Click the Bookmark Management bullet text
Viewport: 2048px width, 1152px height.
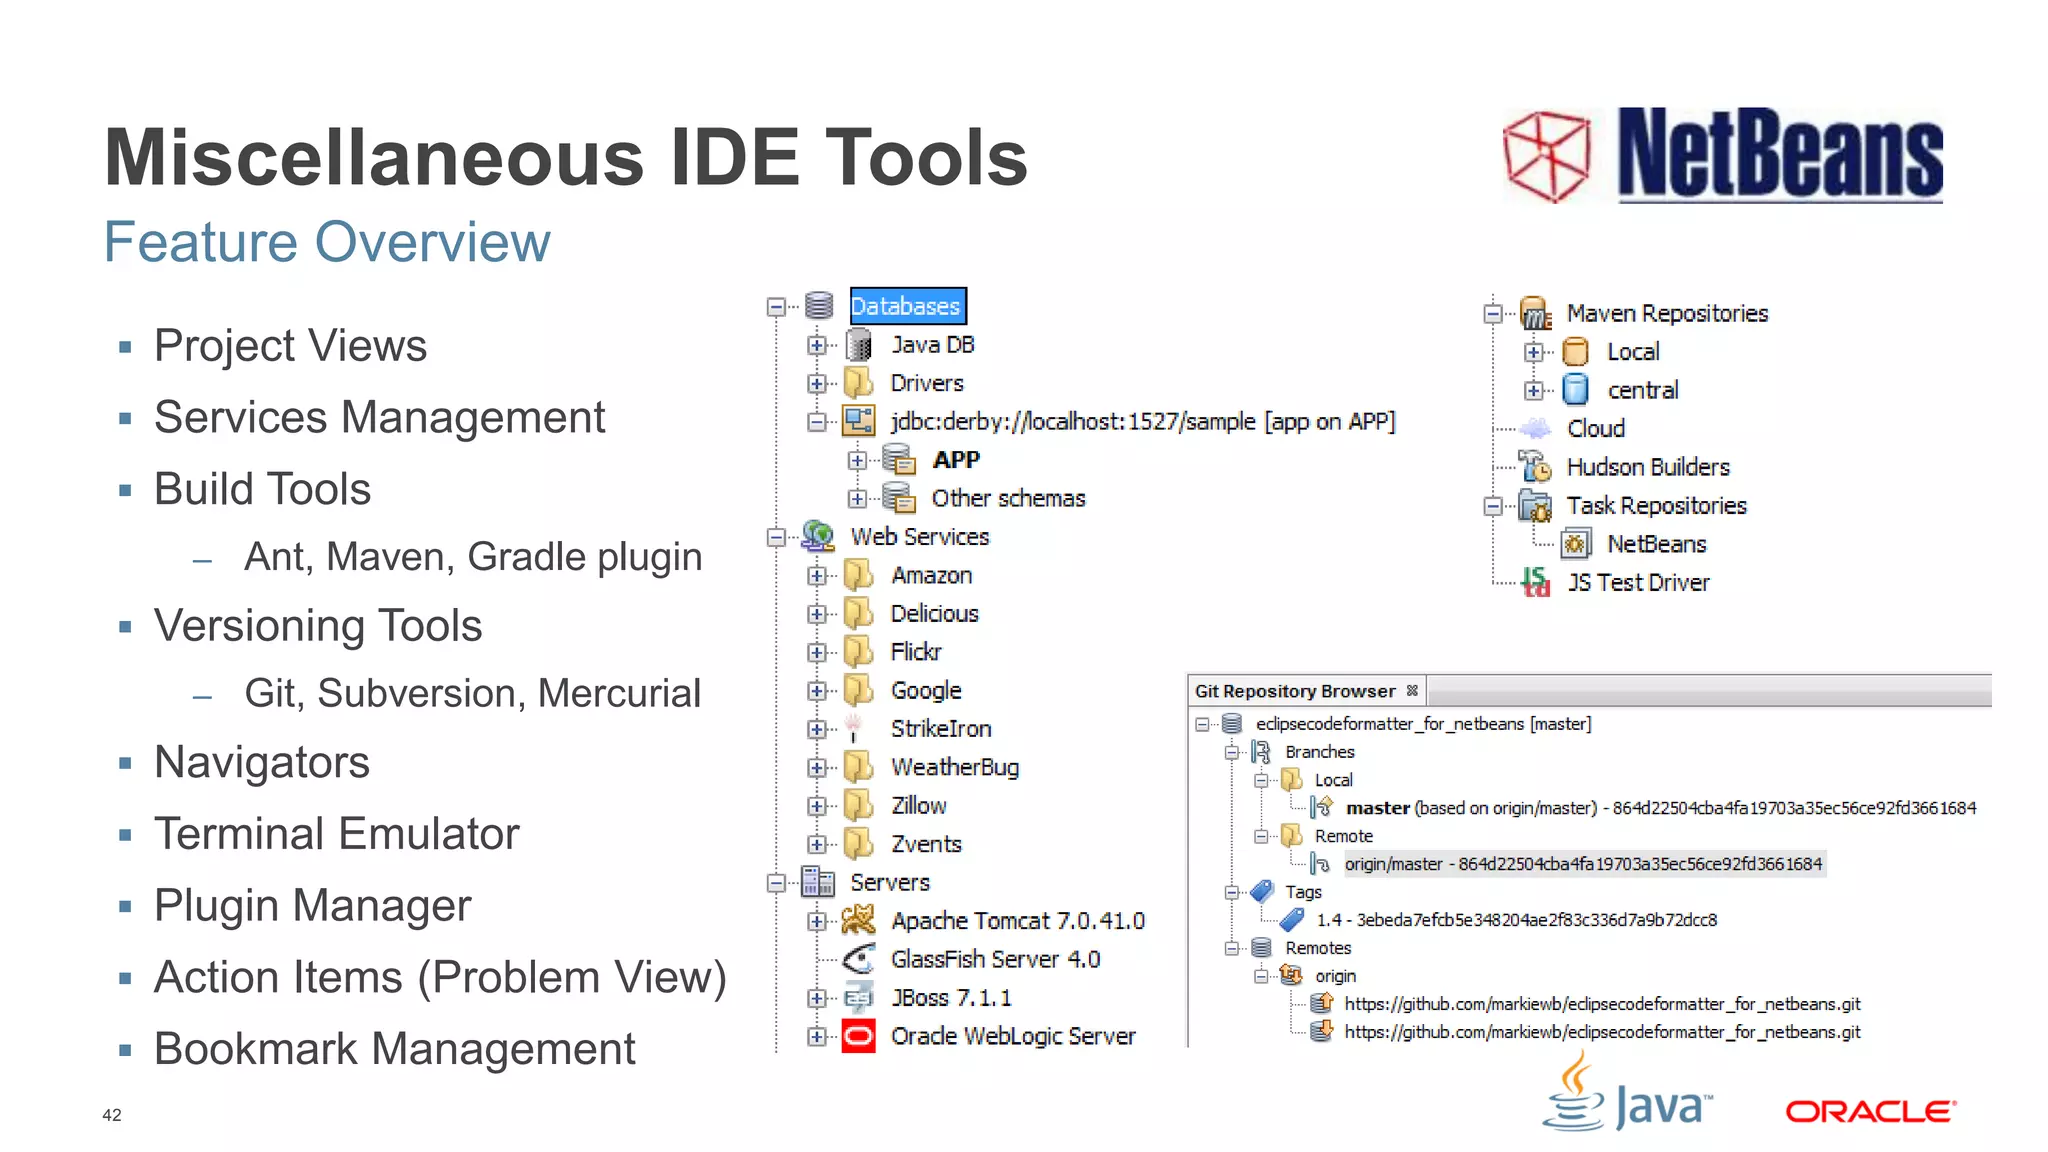394,1049
